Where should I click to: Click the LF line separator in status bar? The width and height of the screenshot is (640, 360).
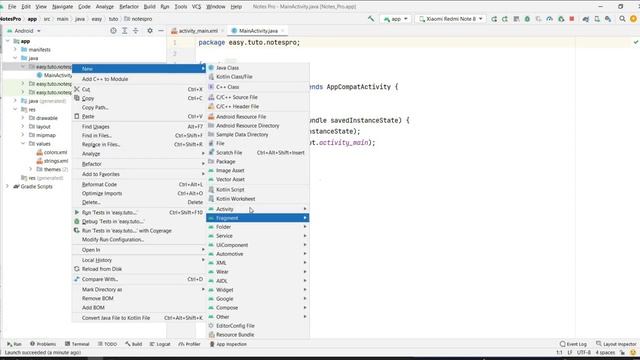[569, 352]
